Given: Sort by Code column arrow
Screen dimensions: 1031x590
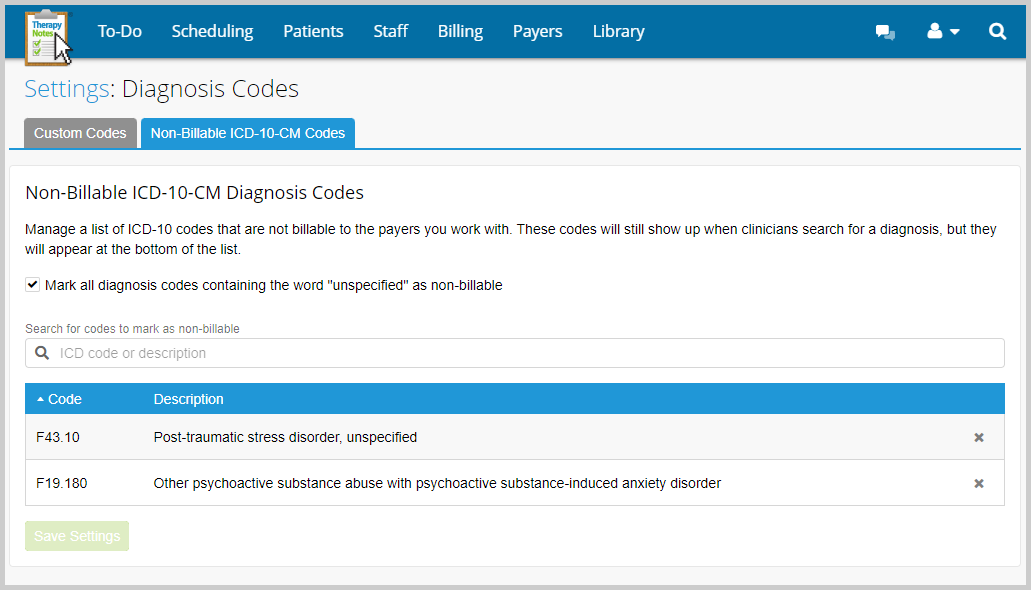Looking at the screenshot, I should coord(41,399).
